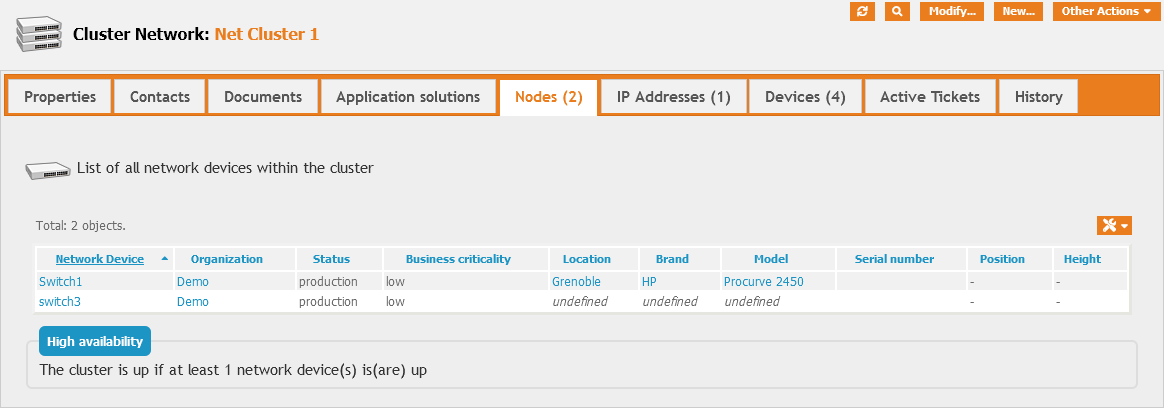Click the magnifier search icon
The height and width of the screenshot is (415, 1164).
tap(897, 11)
